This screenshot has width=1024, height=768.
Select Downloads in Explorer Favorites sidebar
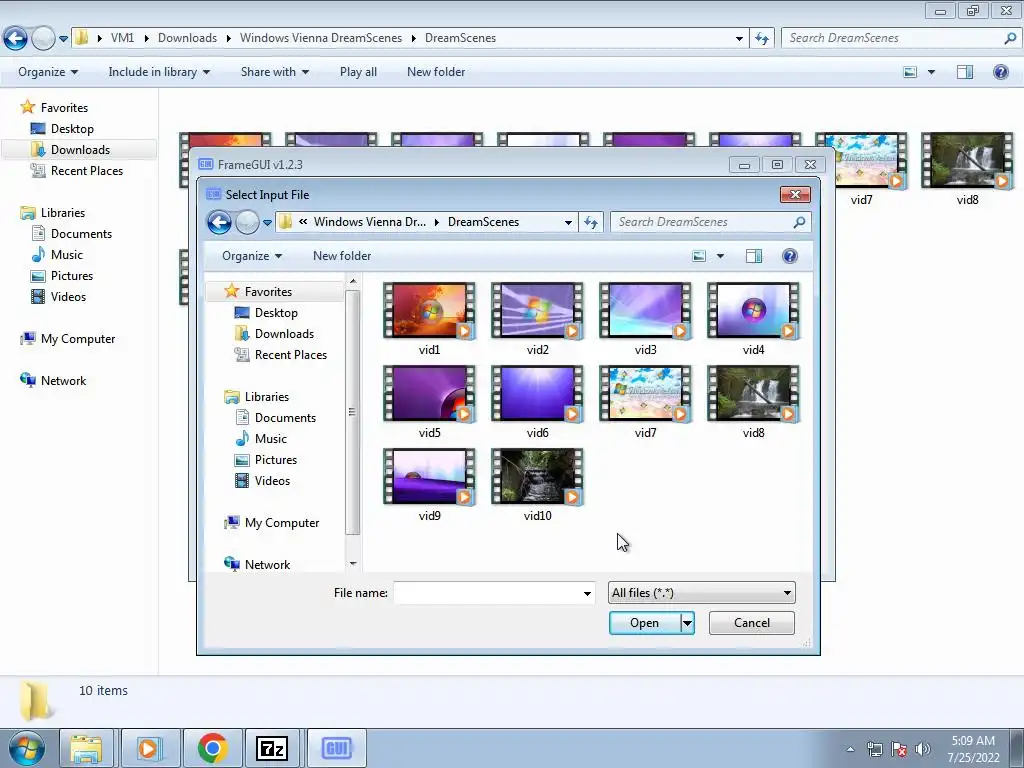(x=80, y=150)
